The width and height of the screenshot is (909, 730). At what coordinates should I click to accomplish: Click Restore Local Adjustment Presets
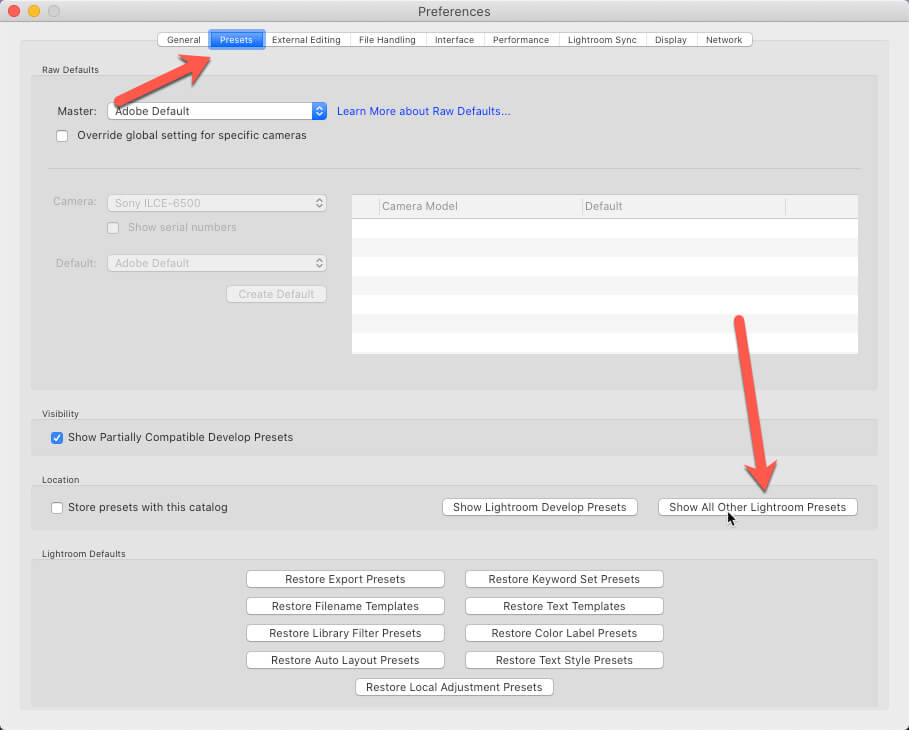pyautogui.click(x=454, y=687)
